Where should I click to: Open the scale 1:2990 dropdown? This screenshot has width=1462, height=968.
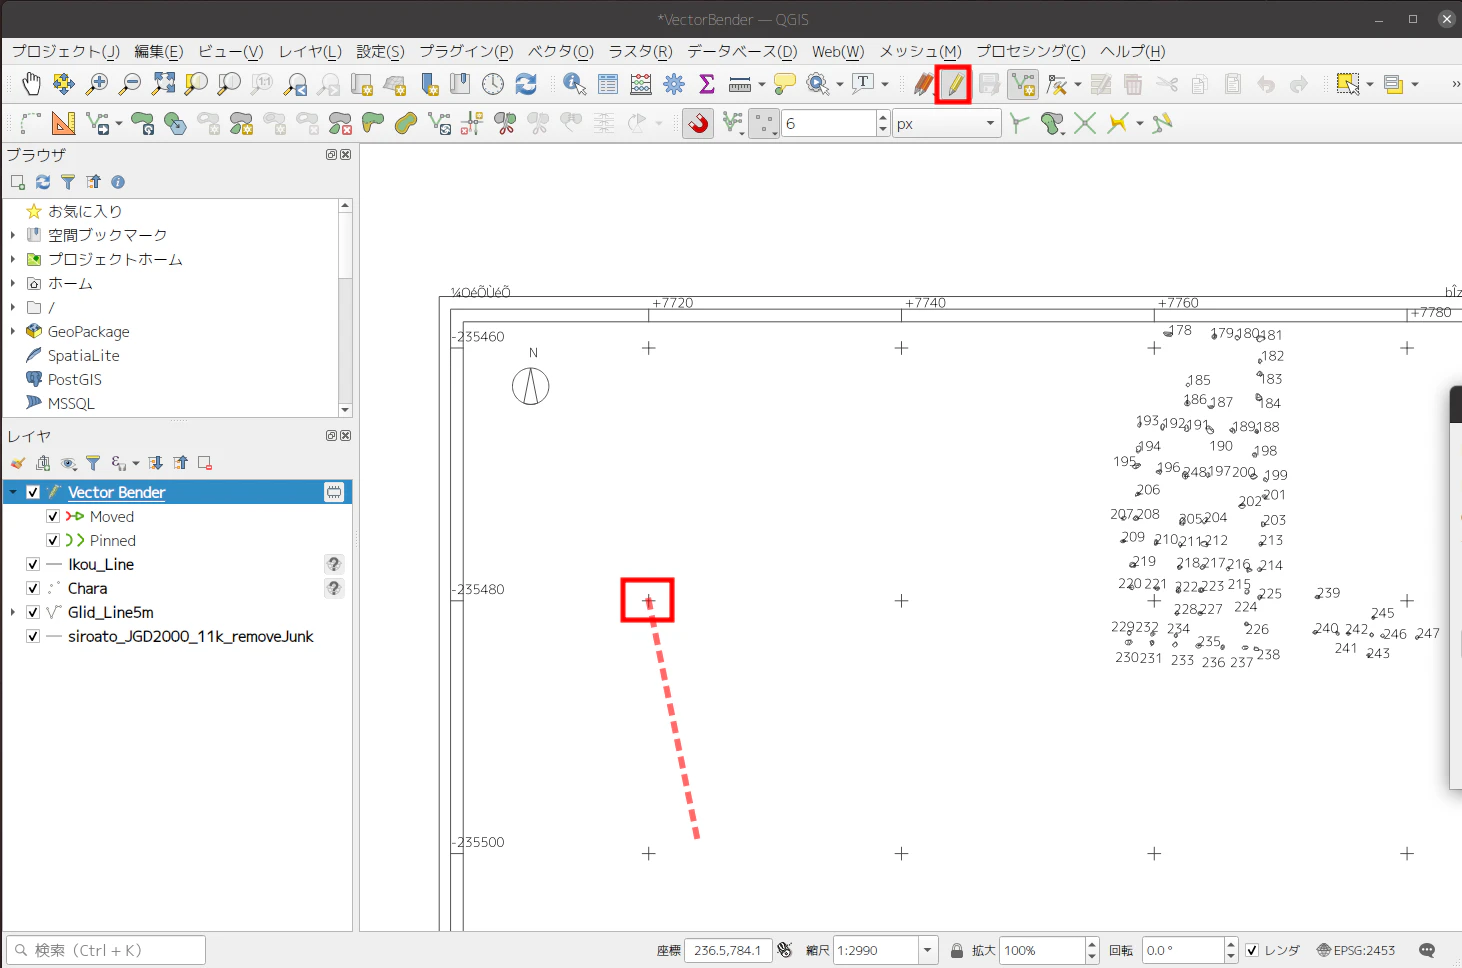pos(928,950)
